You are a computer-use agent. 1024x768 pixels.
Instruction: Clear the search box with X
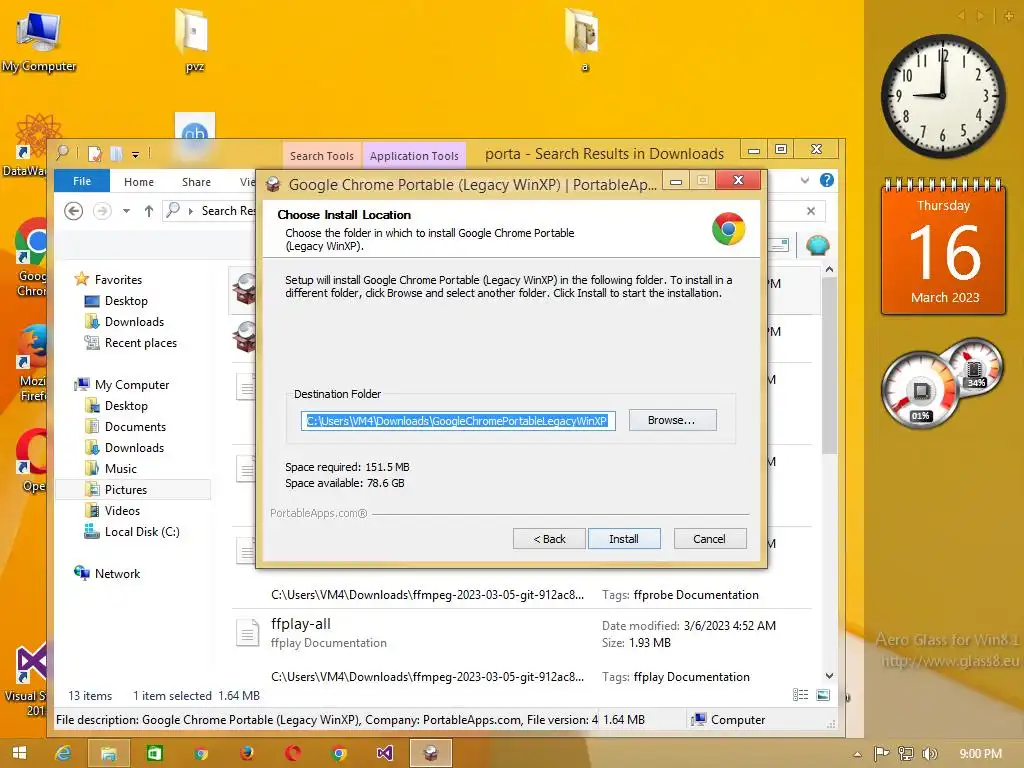tap(810, 211)
